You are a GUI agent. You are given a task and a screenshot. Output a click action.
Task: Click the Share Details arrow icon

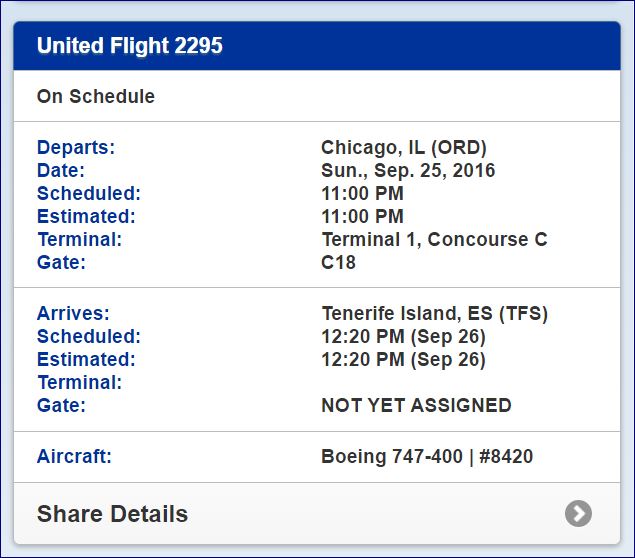coord(578,514)
